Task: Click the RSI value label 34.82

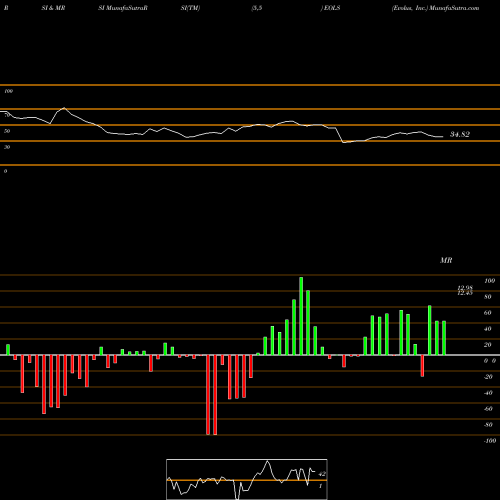Action: [x=460, y=134]
